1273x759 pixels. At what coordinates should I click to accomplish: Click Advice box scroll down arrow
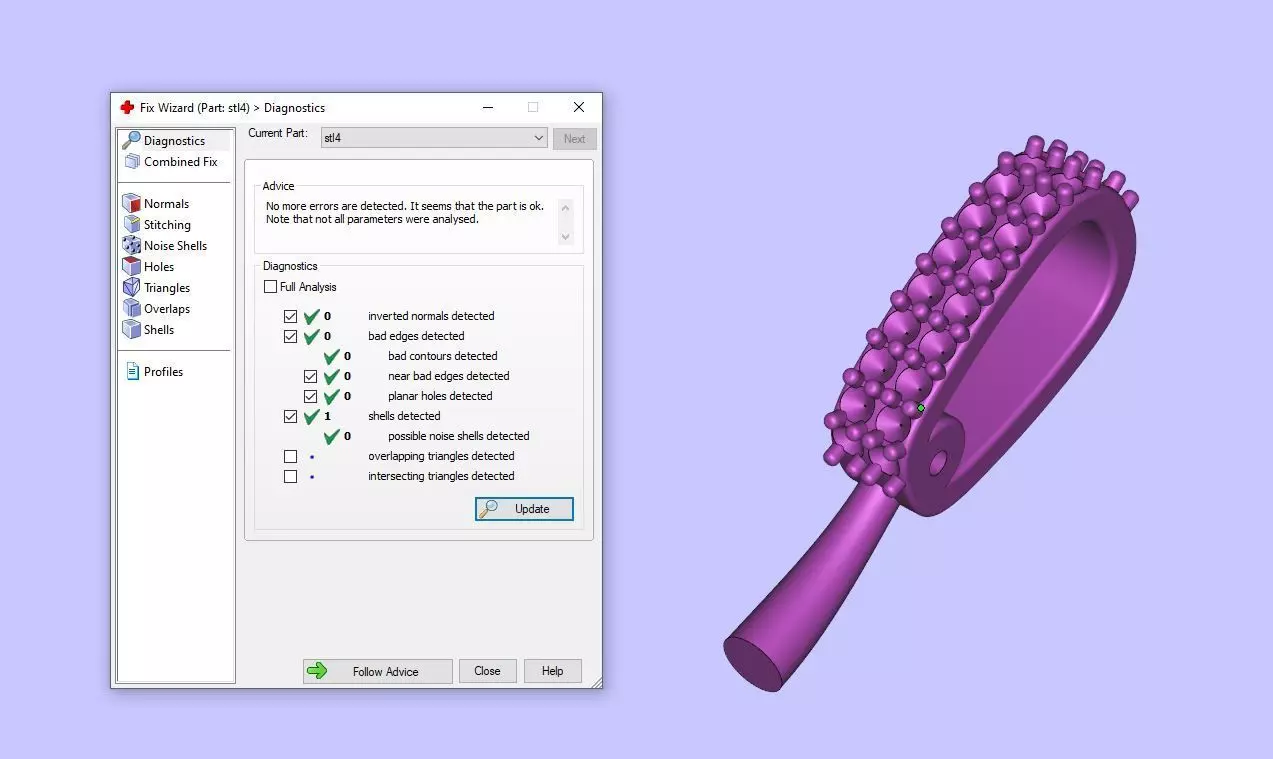[x=566, y=237]
